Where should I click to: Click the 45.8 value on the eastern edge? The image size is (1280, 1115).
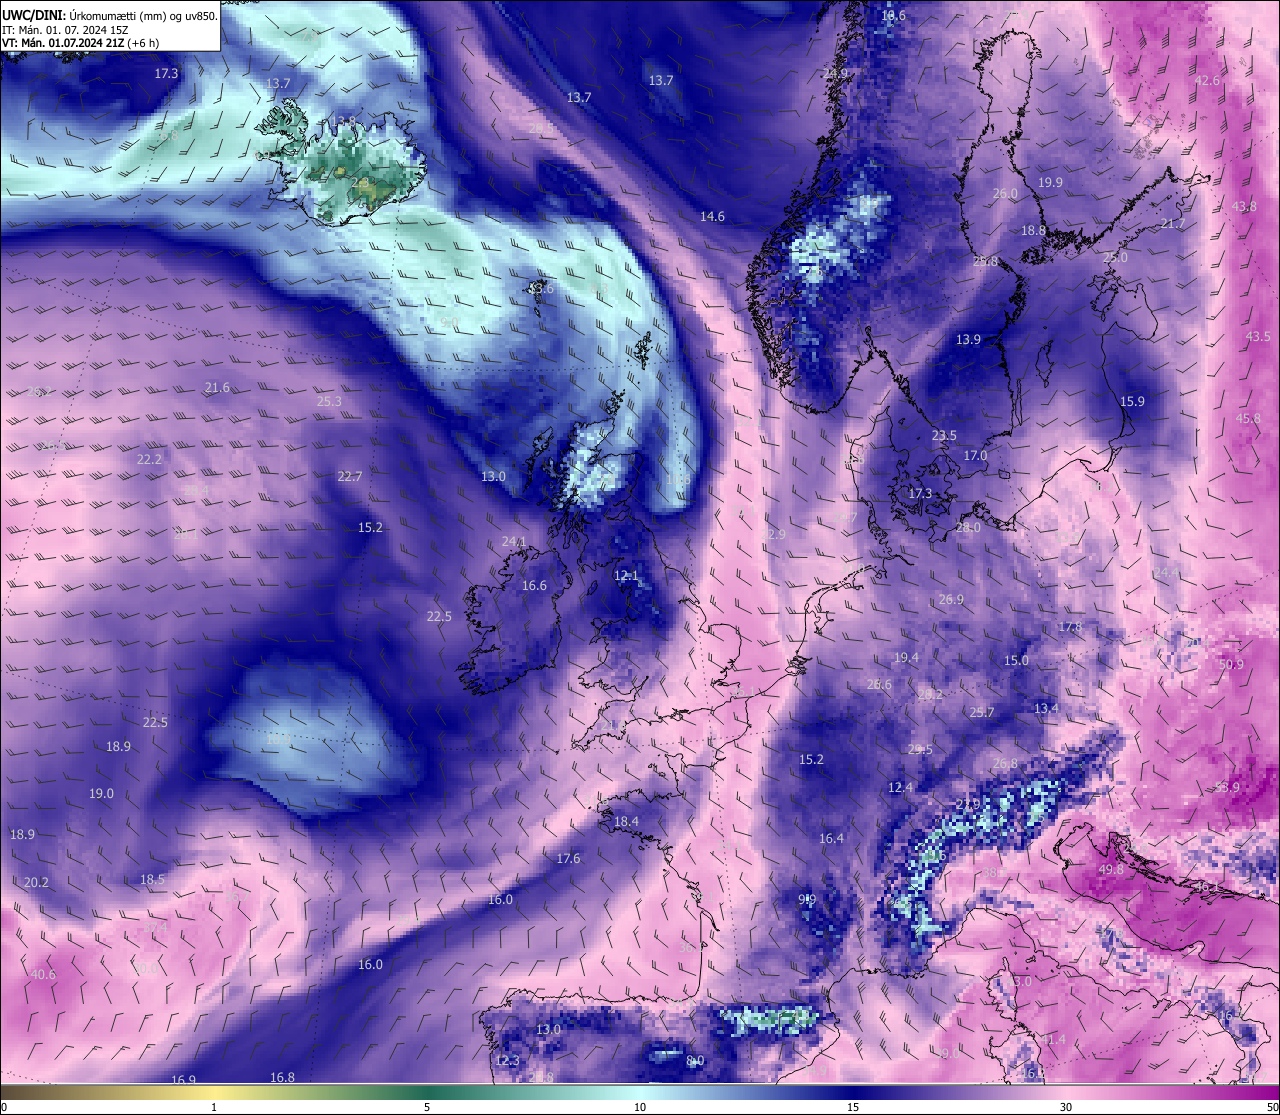click(1248, 418)
